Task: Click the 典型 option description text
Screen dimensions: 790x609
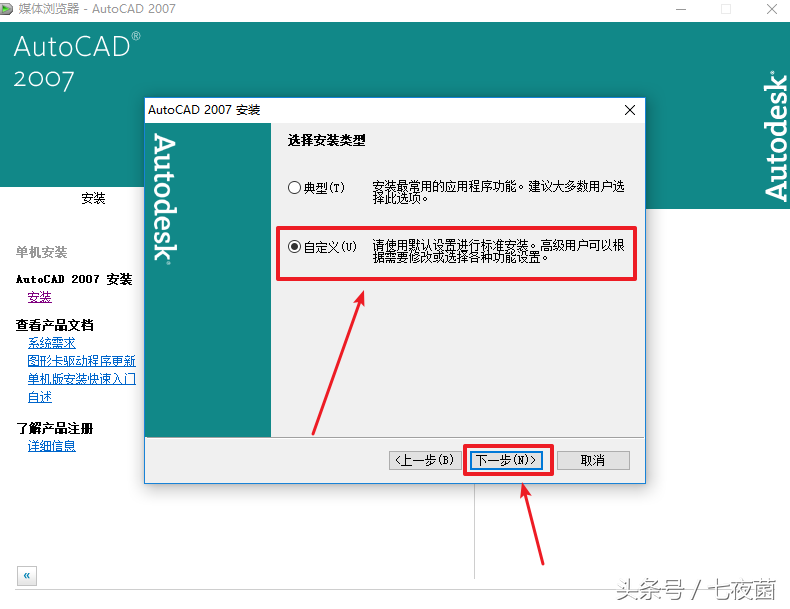Action: [x=498, y=192]
